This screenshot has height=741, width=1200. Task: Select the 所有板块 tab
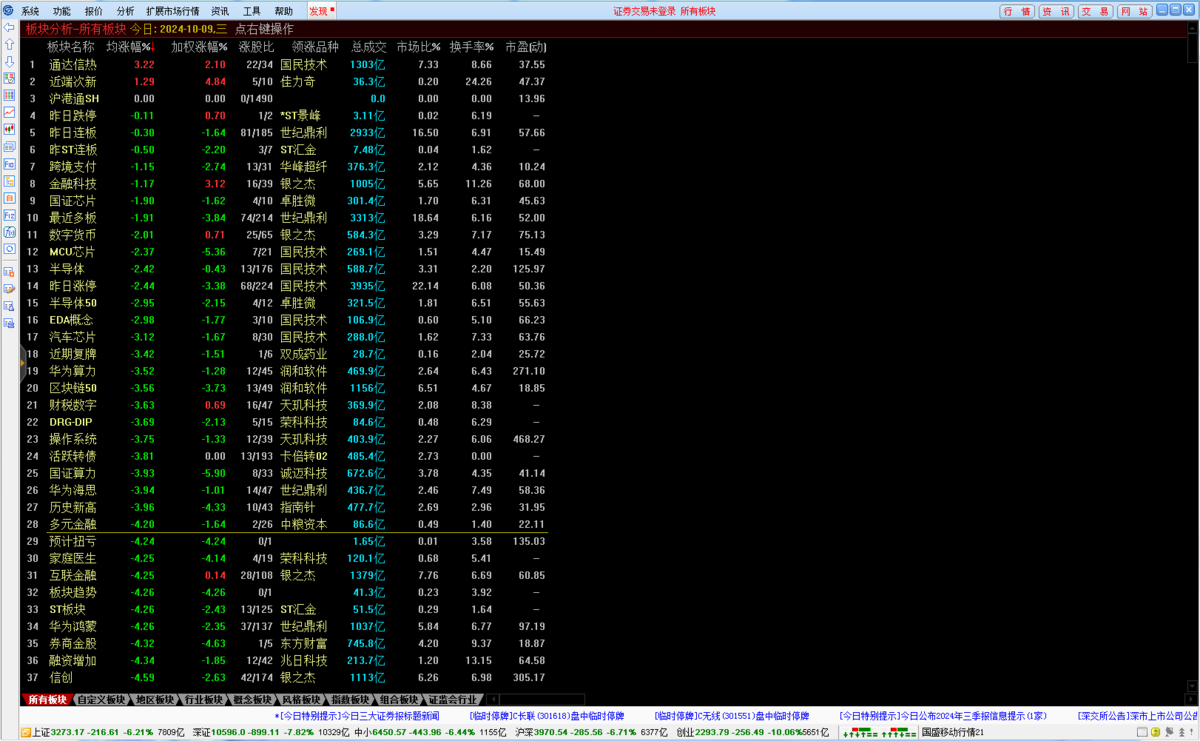click(48, 700)
